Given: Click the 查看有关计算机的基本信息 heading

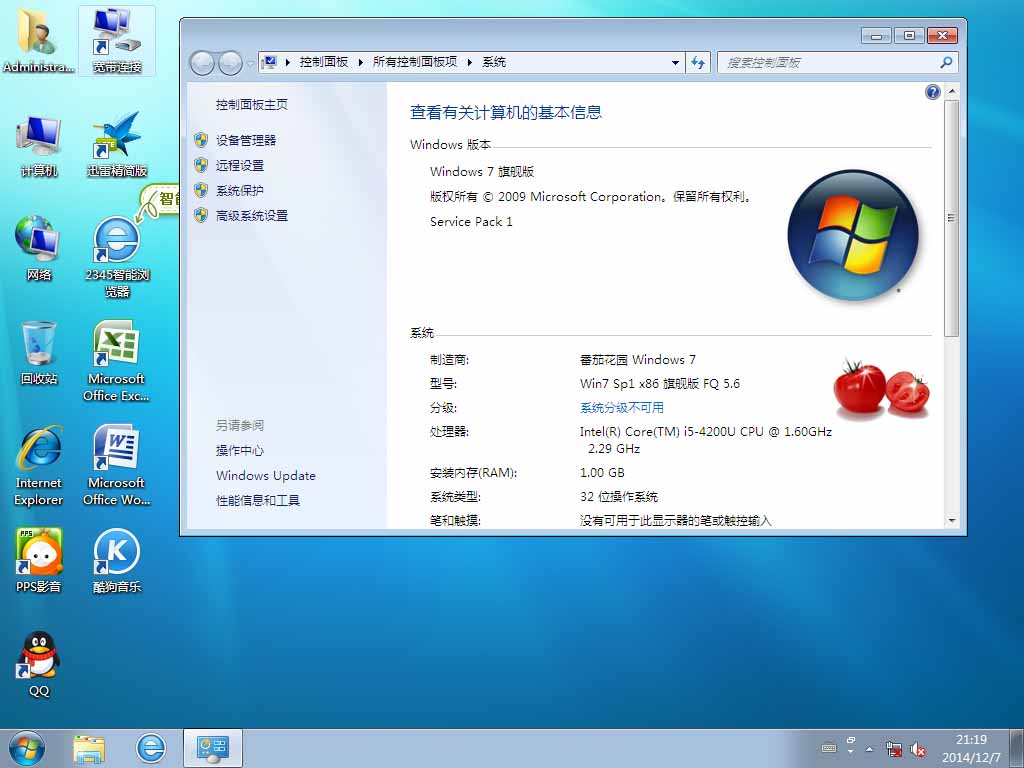Looking at the screenshot, I should (x=505, y=112).
